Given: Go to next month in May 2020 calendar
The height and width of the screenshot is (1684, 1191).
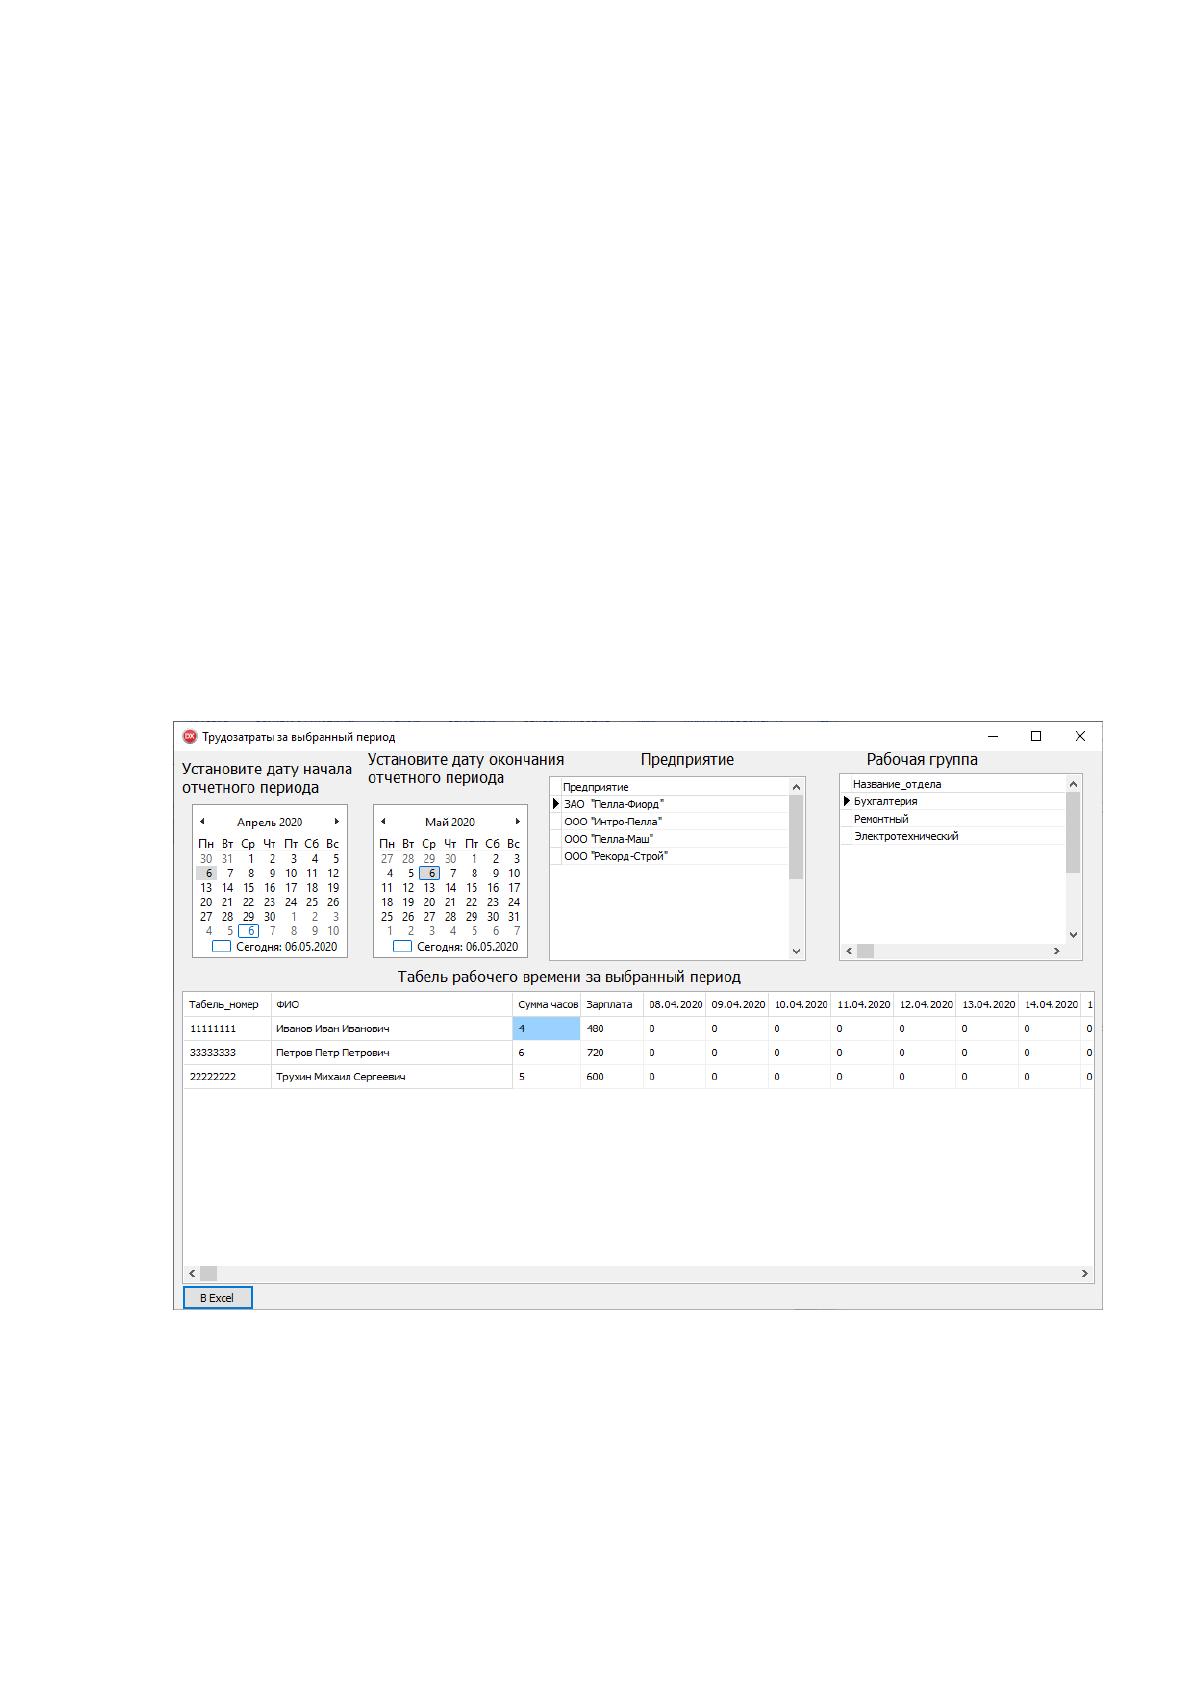Looking at the screenshot, I should [518, 821].
